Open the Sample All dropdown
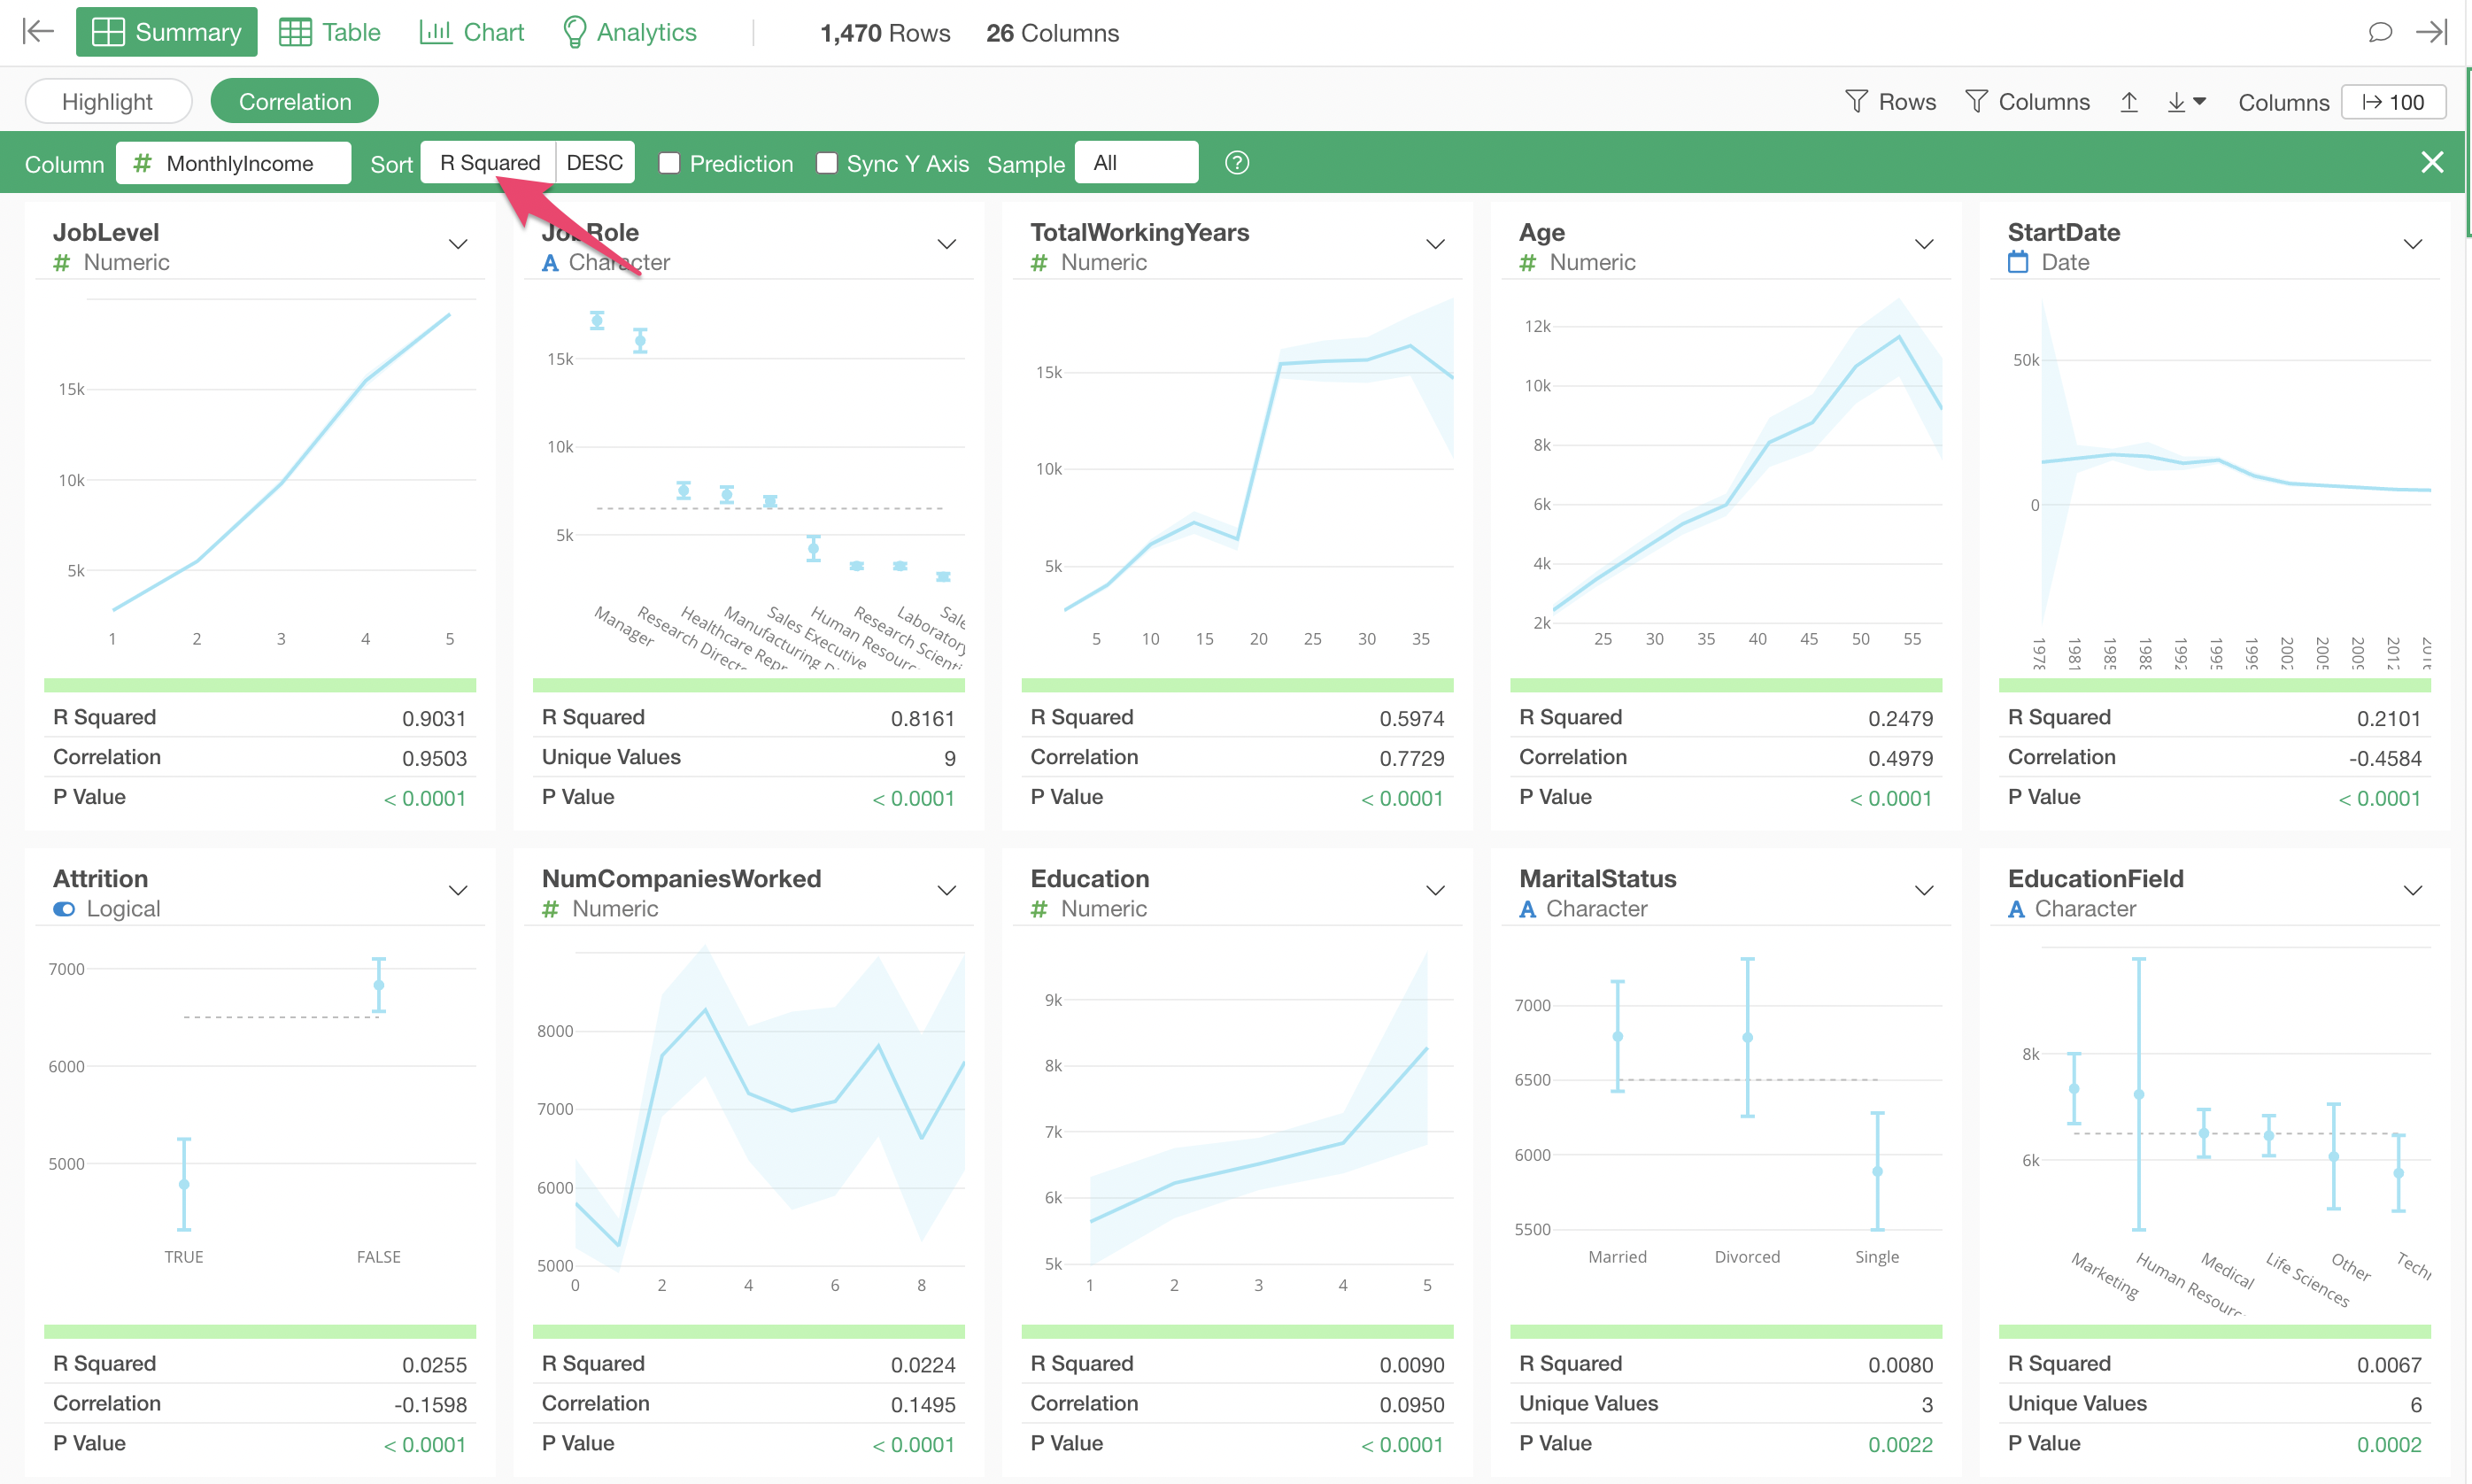The width and height of the screenshot is (2472, 1484). pos(1136,163)
